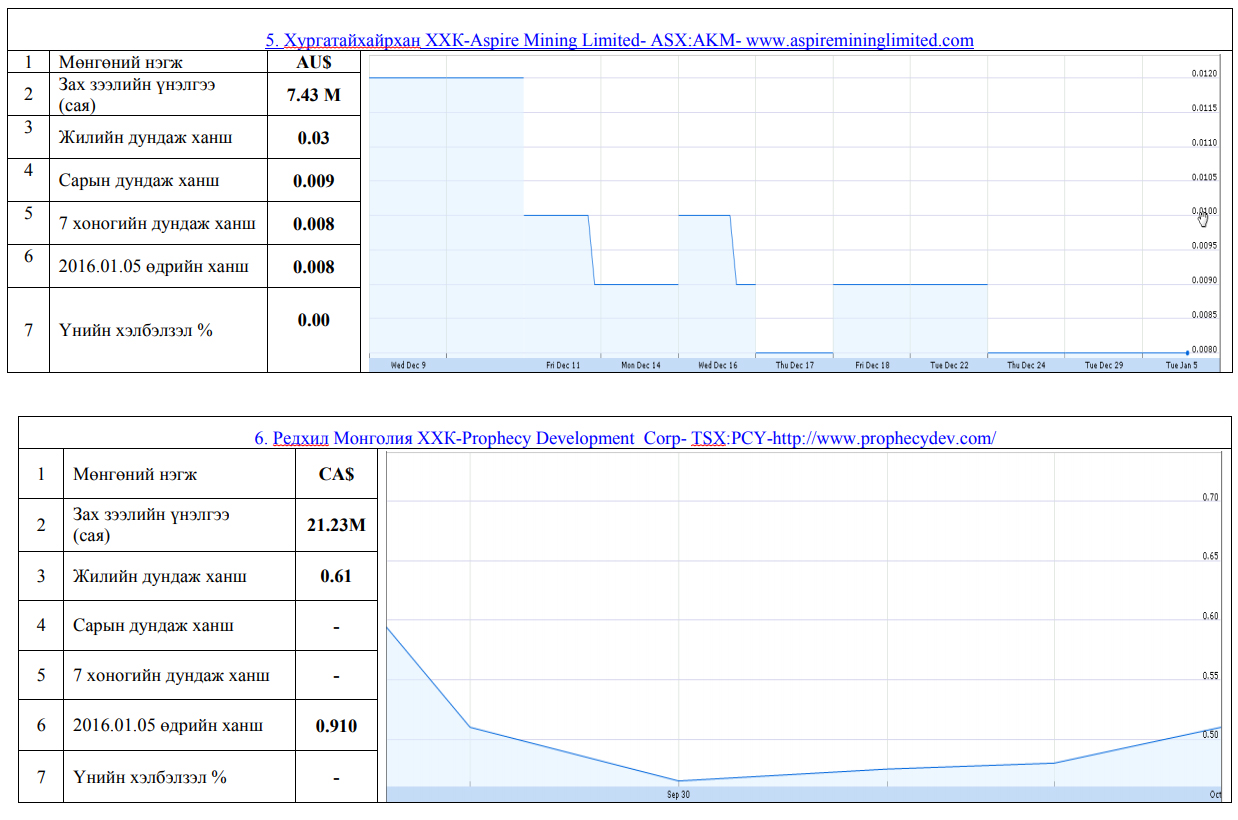1238x820 pixels.
Task: Click the Wed Dec 9 date label
Action: pyautogui.click(x=408, y=366)
